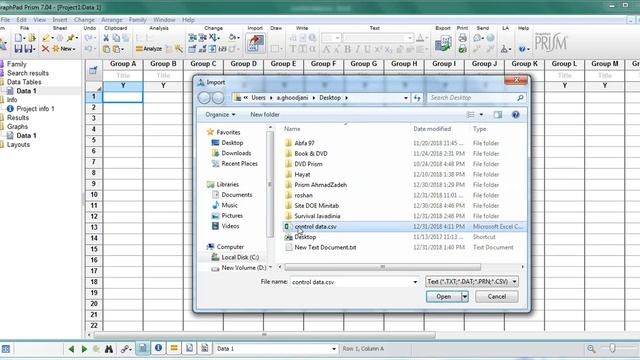Click the Print icon in toolbar
This screenshot has height=360, width=640.
click(462, 38)
